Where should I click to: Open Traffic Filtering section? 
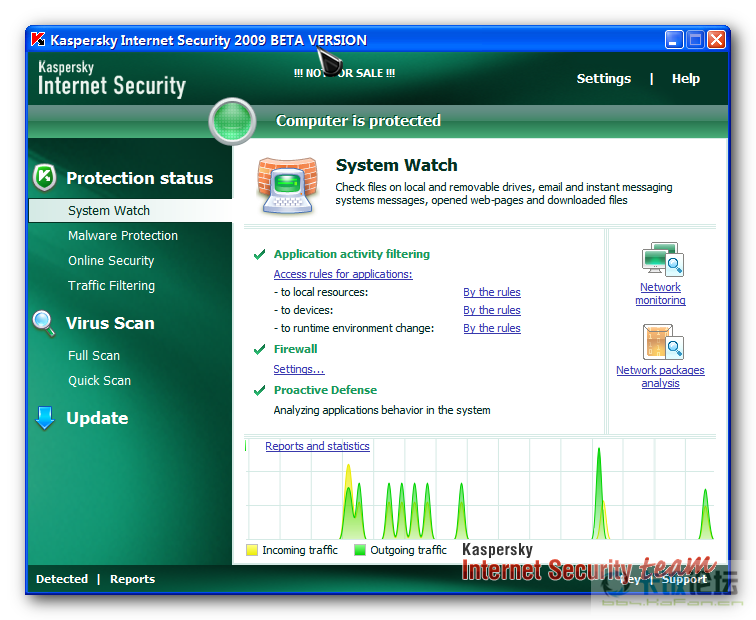(x=111, y=285)
